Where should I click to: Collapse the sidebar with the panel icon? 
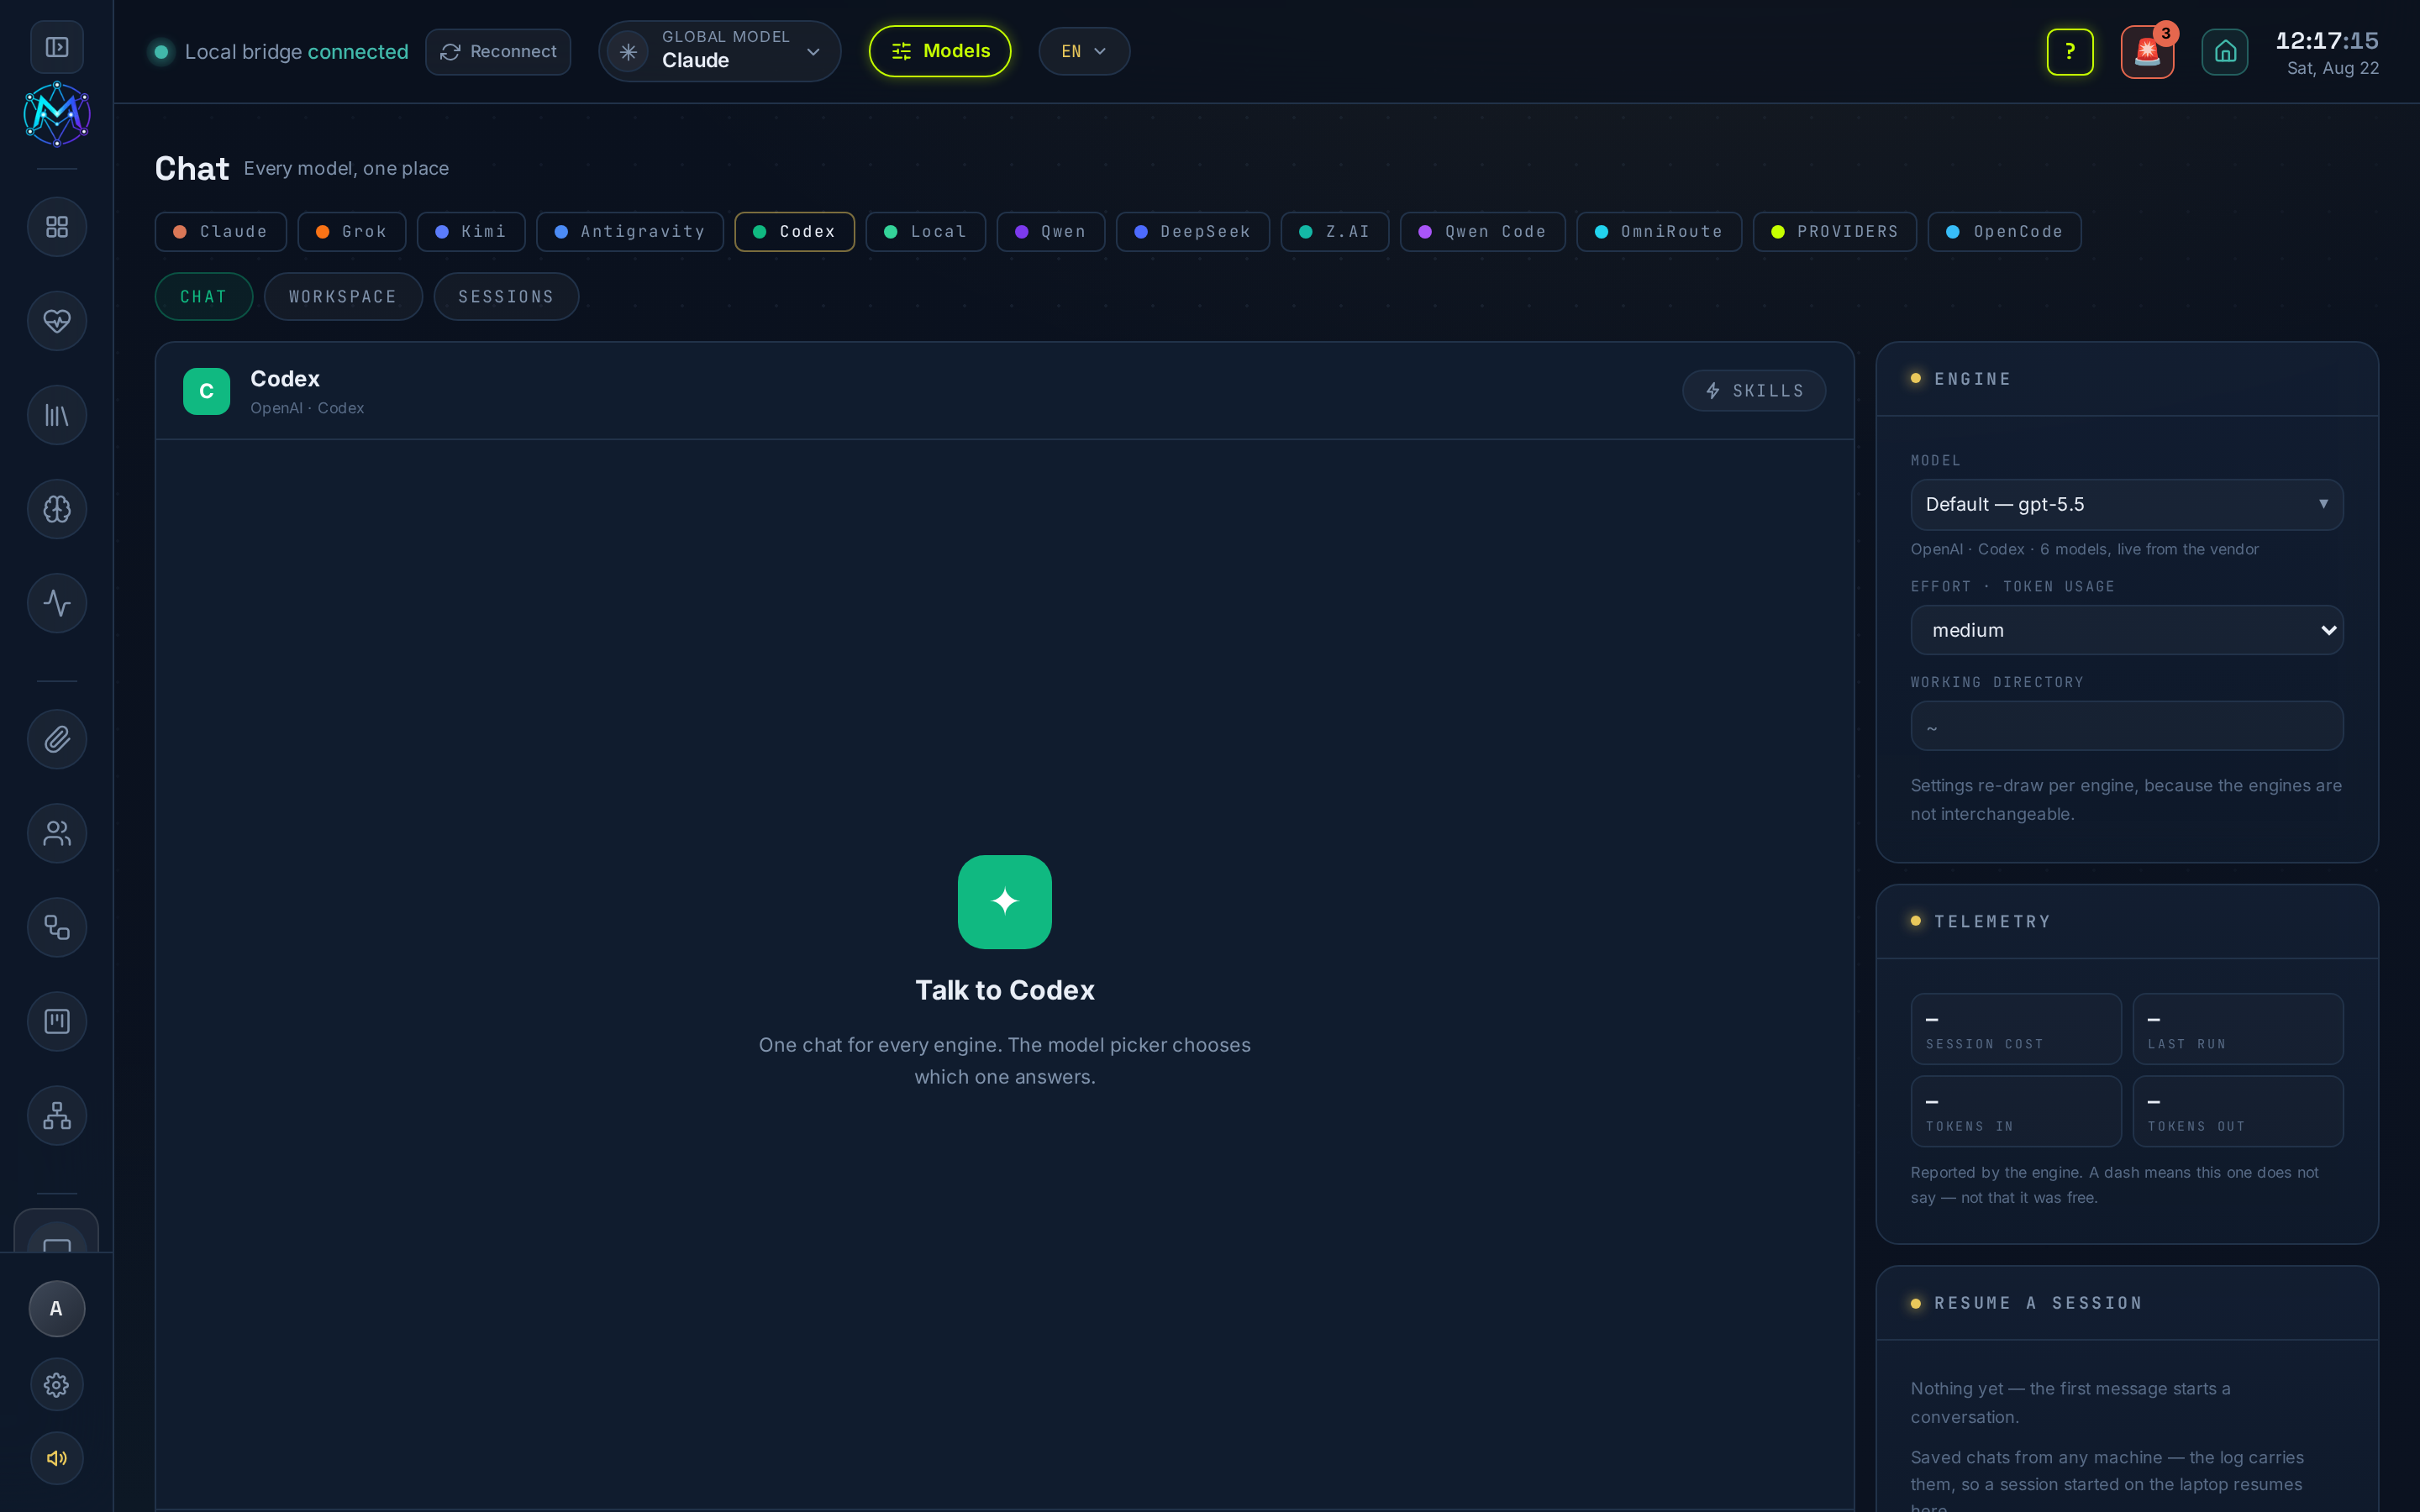(57, 47)
